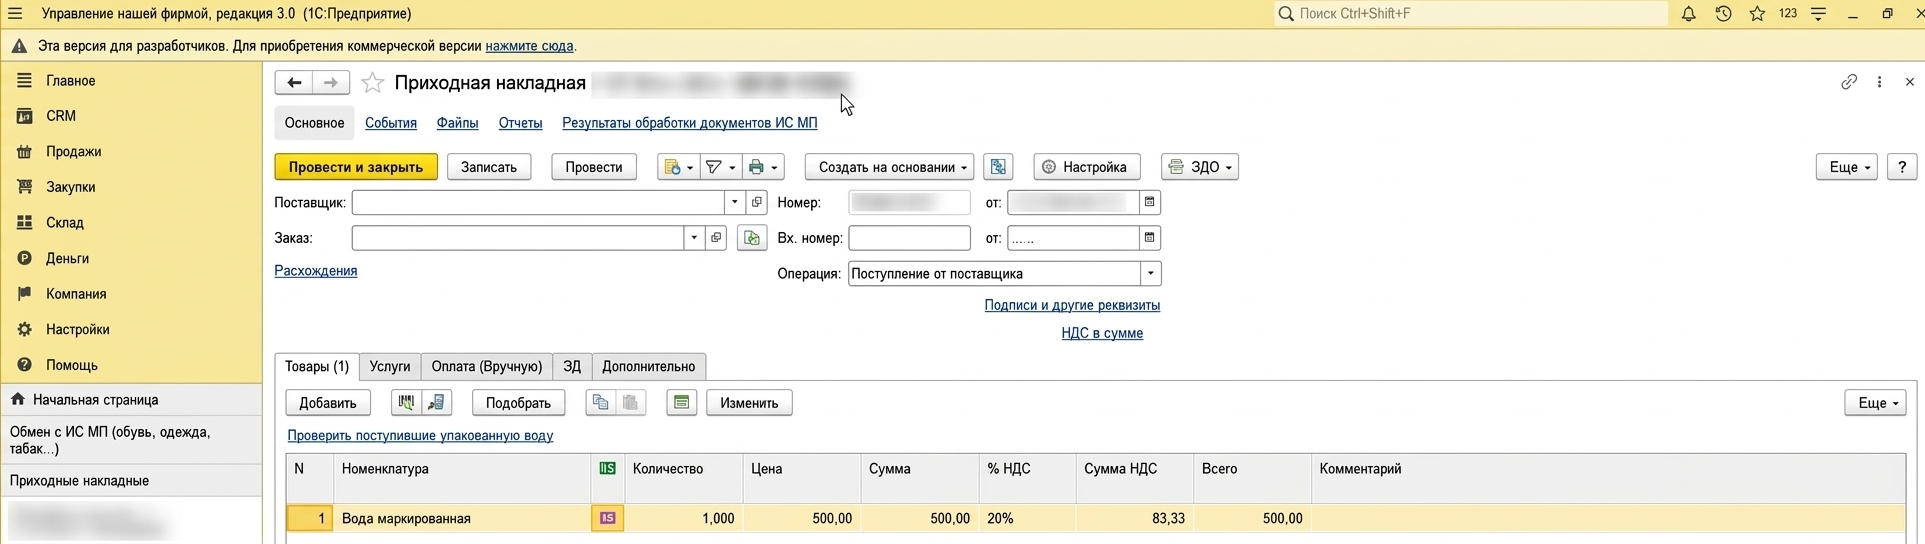
Task: Open the Услуги tab
Action: [x=390, y=366]
